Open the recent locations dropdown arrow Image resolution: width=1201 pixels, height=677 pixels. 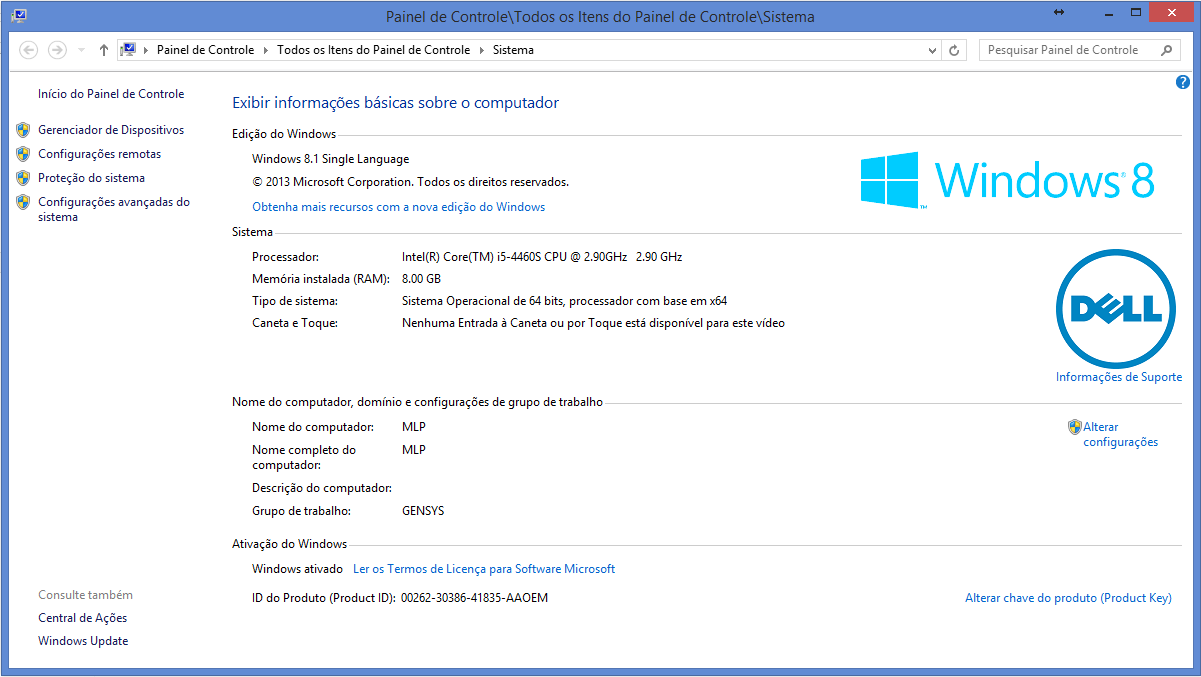point(81,50)
